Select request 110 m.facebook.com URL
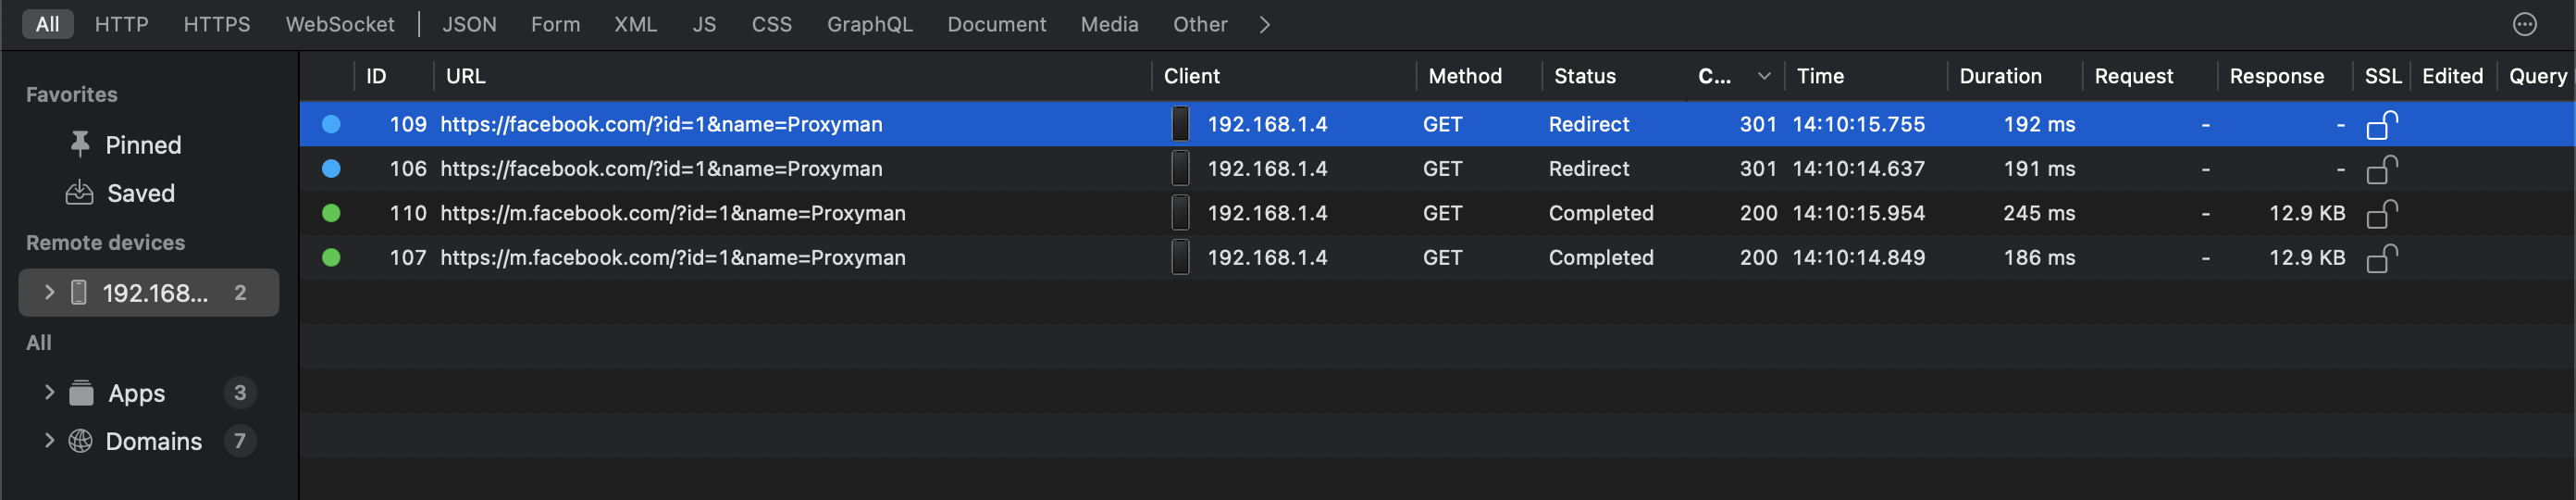Screen dimensions: 2576x500 [673, 213]
